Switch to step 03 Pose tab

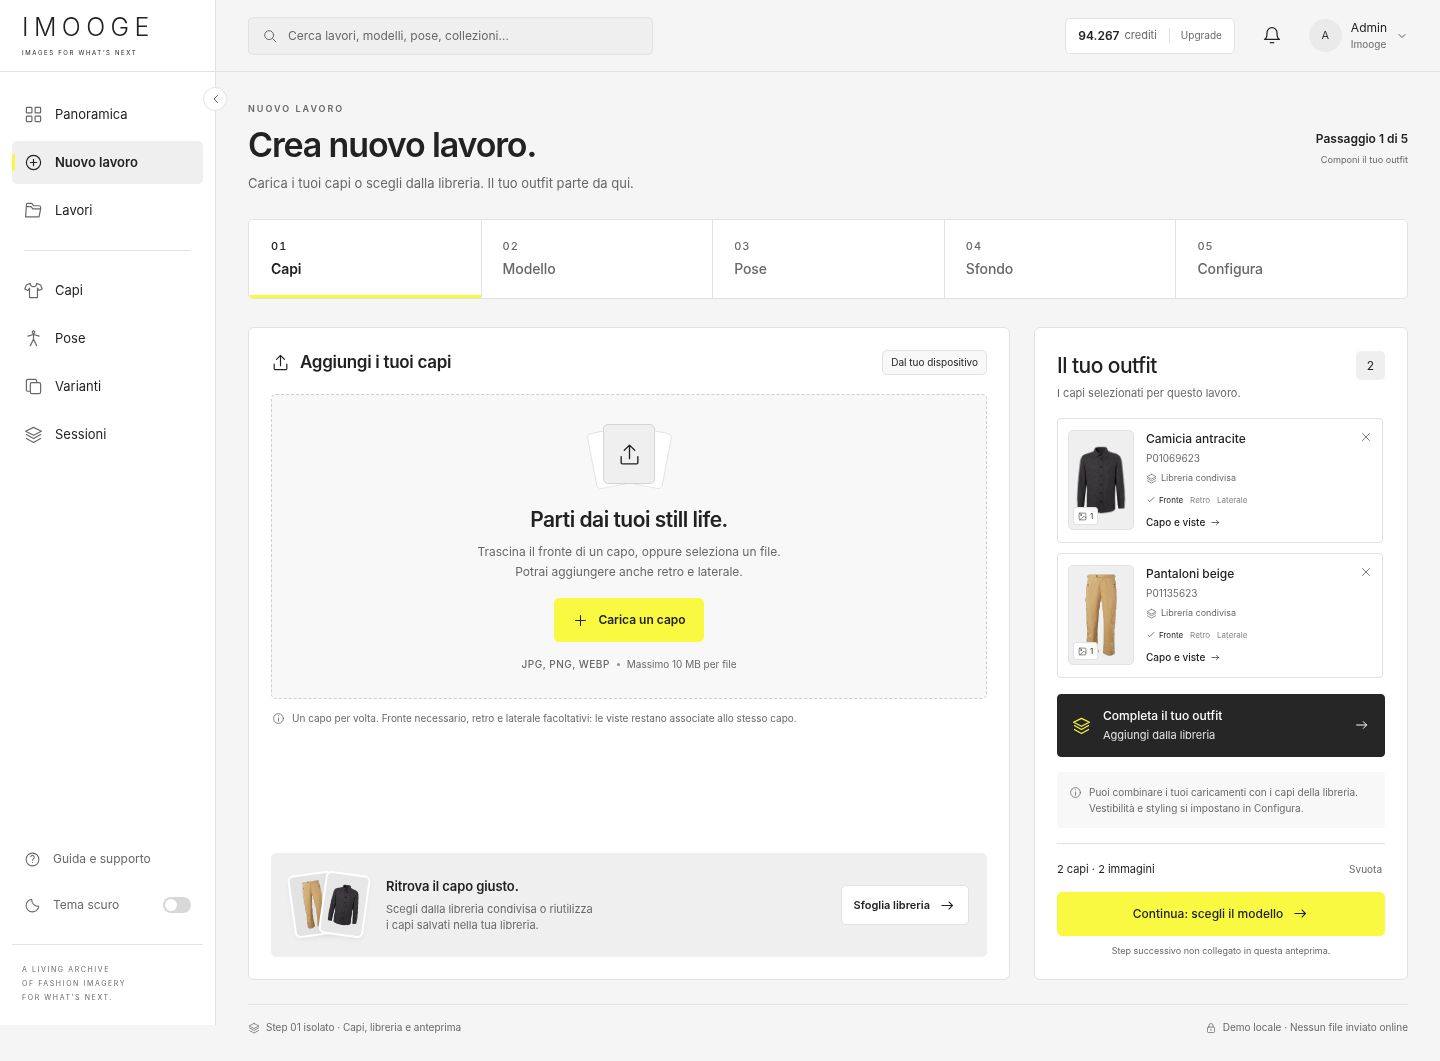pos(828,259)
